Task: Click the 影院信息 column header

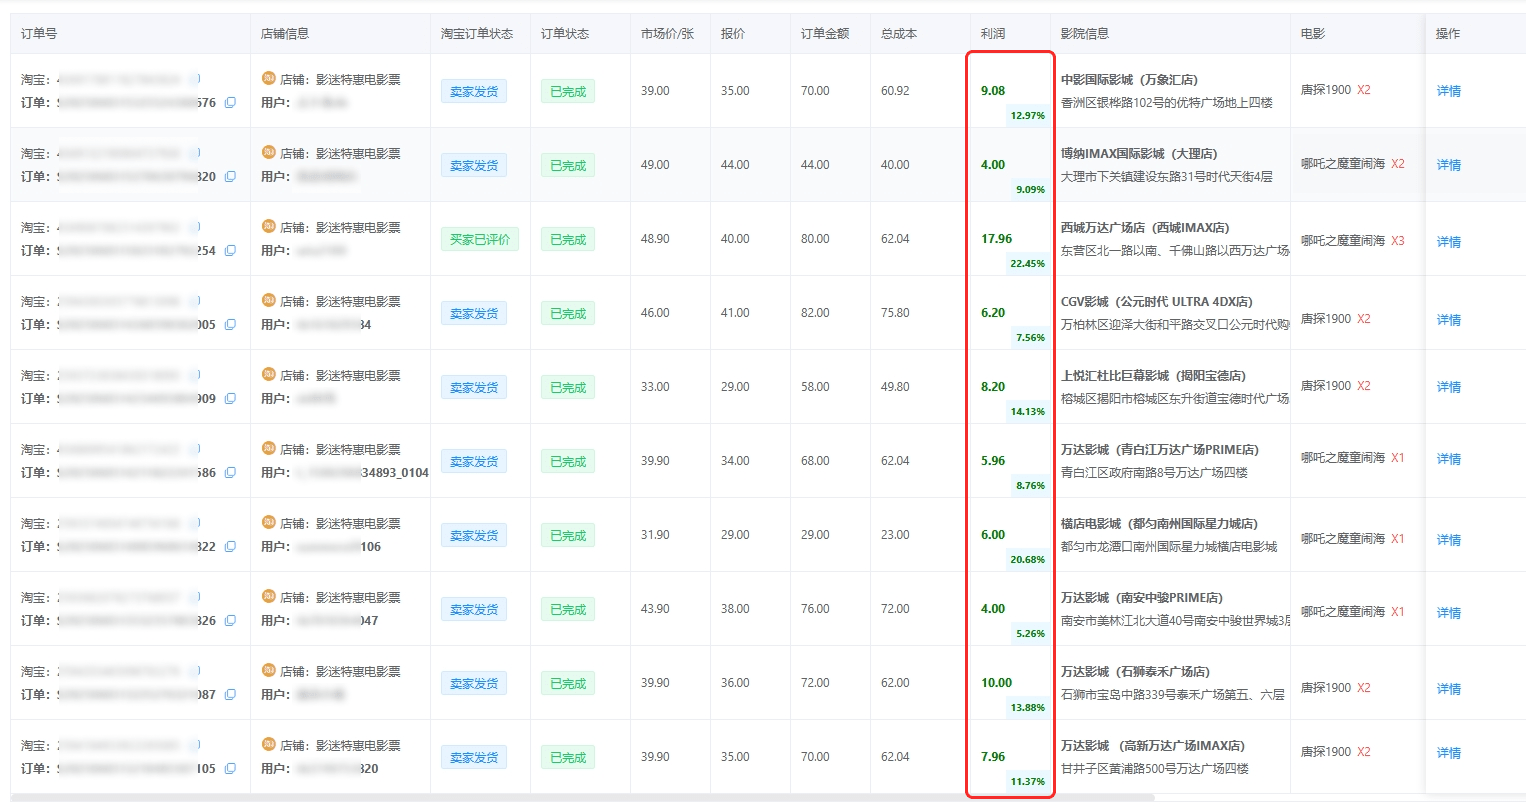Action: click(1085, 34)
